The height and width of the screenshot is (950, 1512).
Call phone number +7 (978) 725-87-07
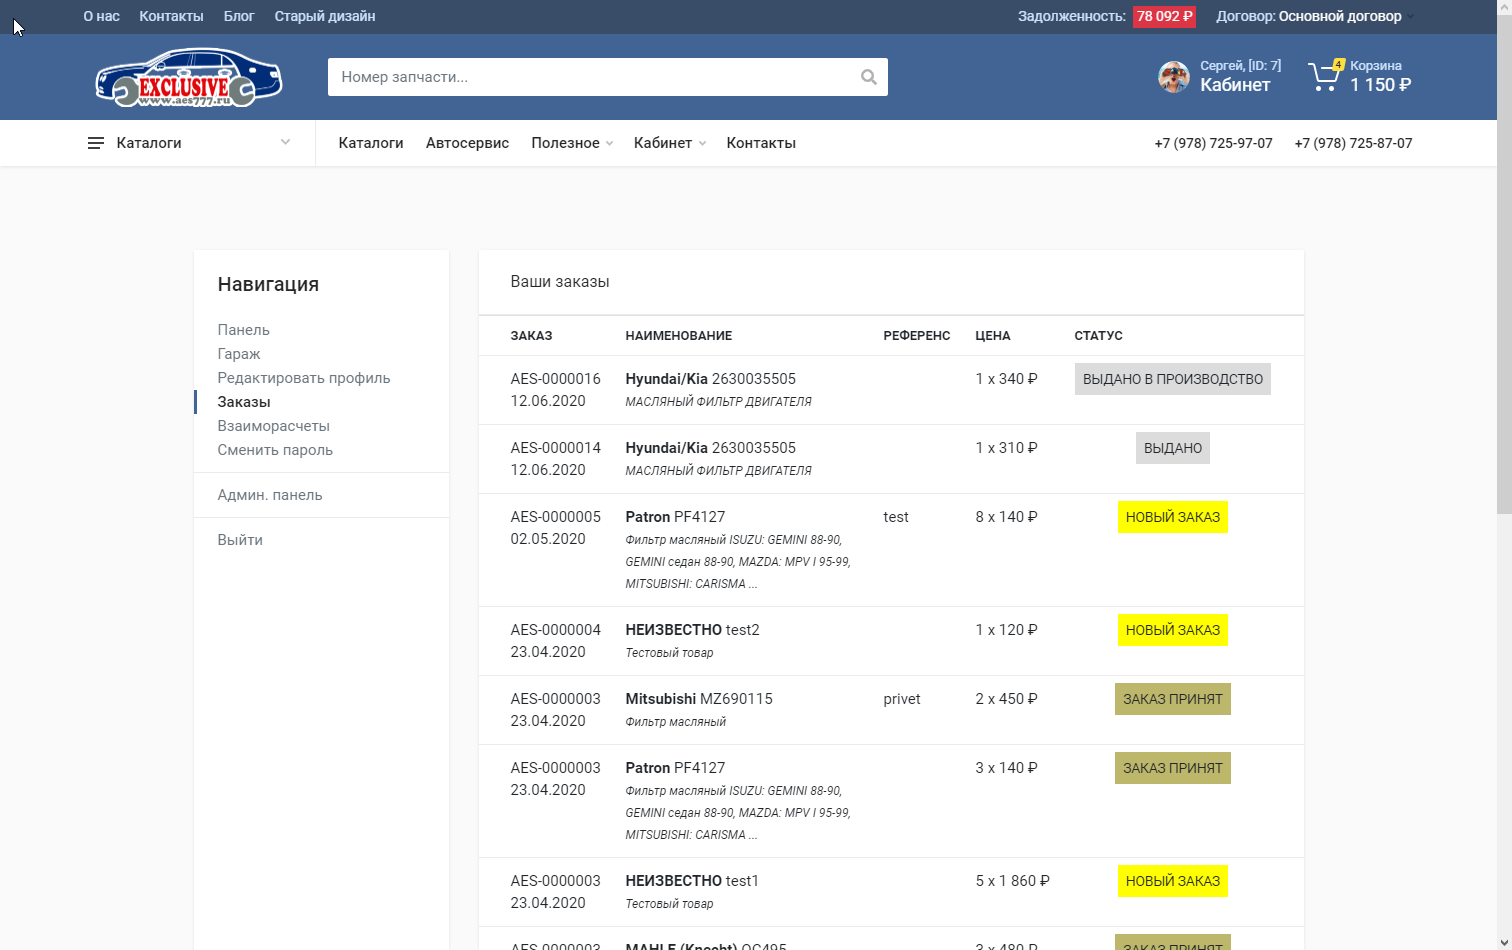click(1353, 143)
